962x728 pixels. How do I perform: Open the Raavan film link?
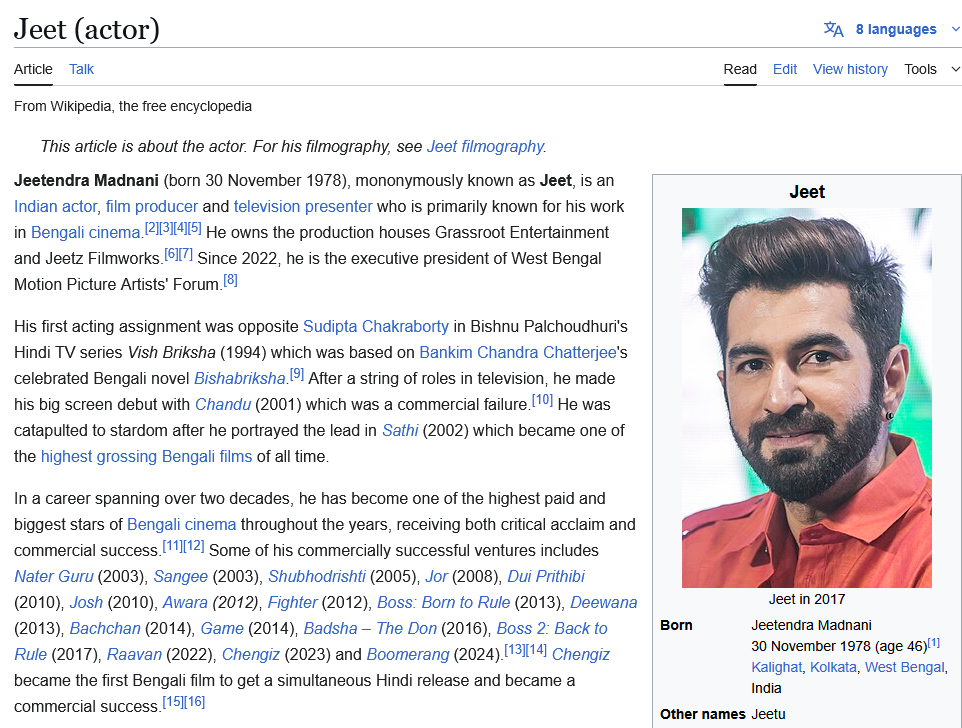[134, 654]
